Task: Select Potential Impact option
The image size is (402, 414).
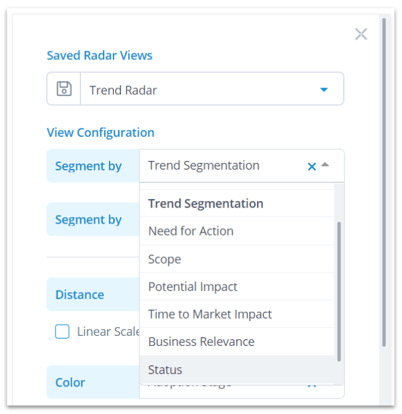Action: click(x=237, y=287)
